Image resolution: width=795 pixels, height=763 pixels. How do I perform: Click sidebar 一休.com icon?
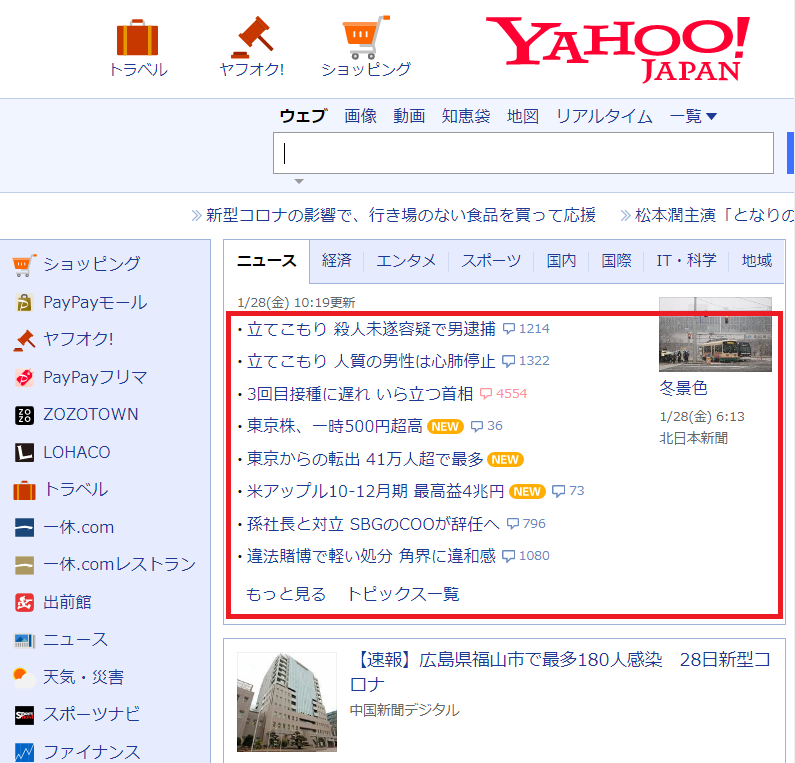tap(24, 528)
